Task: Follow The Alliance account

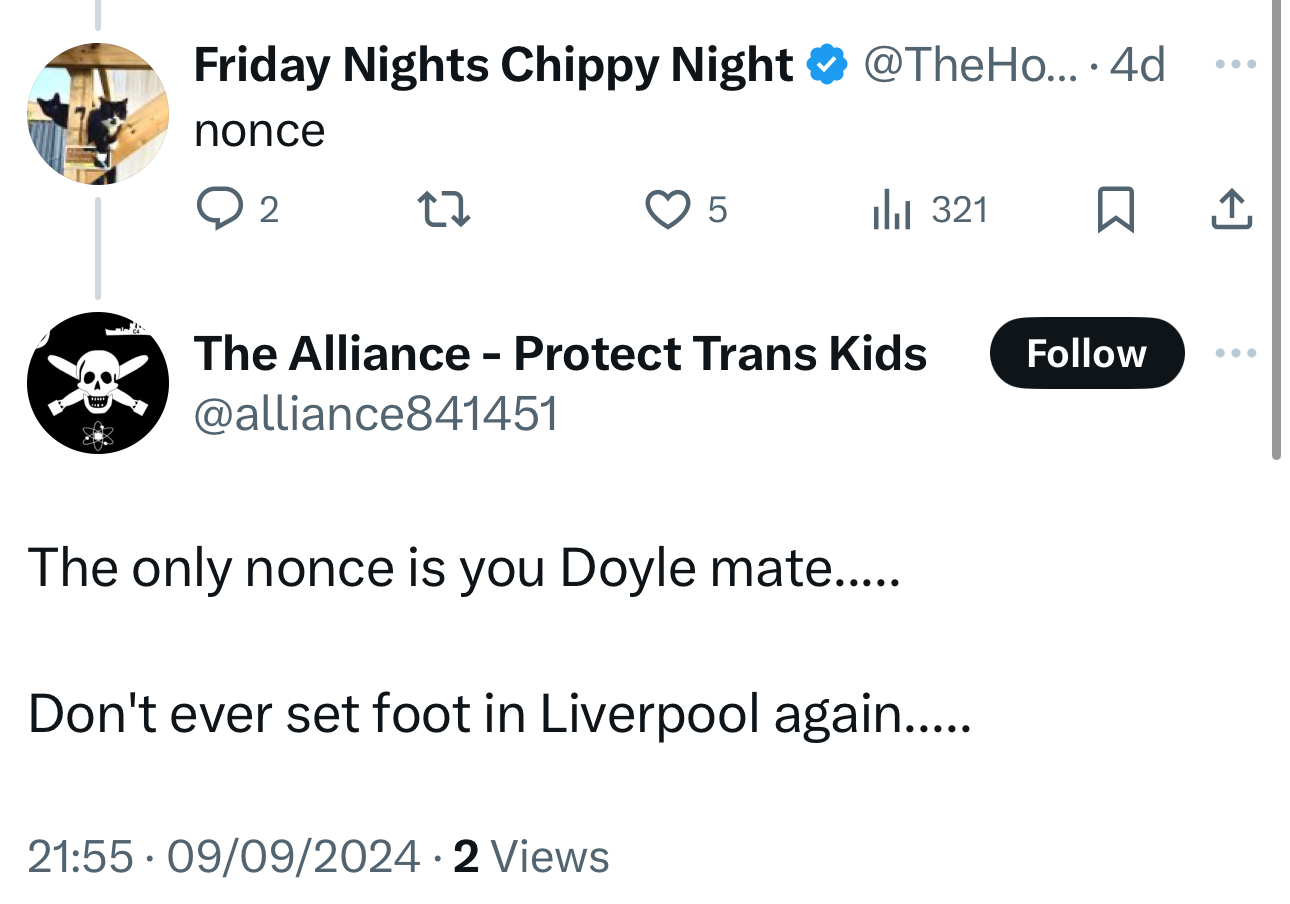Action: (1086, 353)
